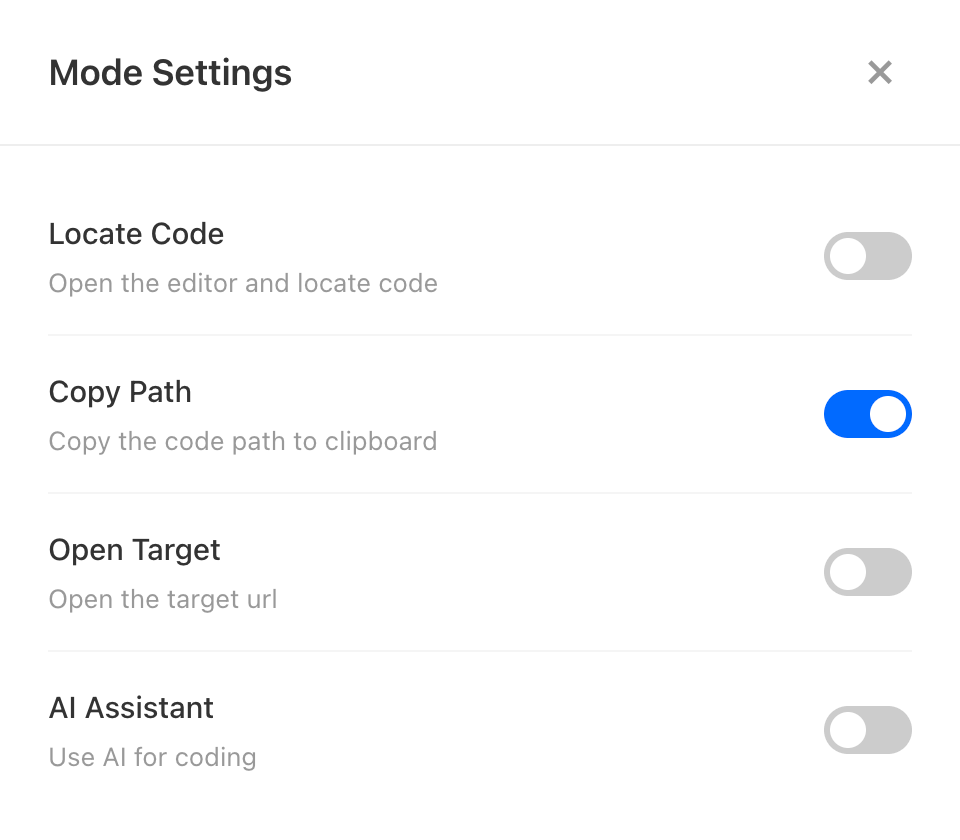Enable the Locate Code toggle
This screenshot has width=960, height=840.
867,256
